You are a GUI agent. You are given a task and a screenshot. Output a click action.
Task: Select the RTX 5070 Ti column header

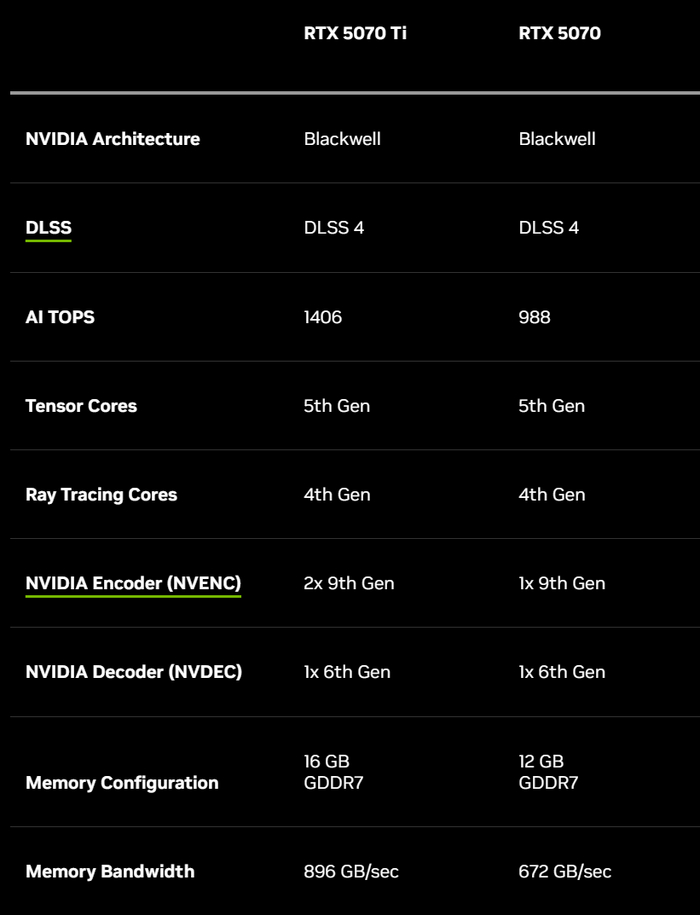coord(355,34)
